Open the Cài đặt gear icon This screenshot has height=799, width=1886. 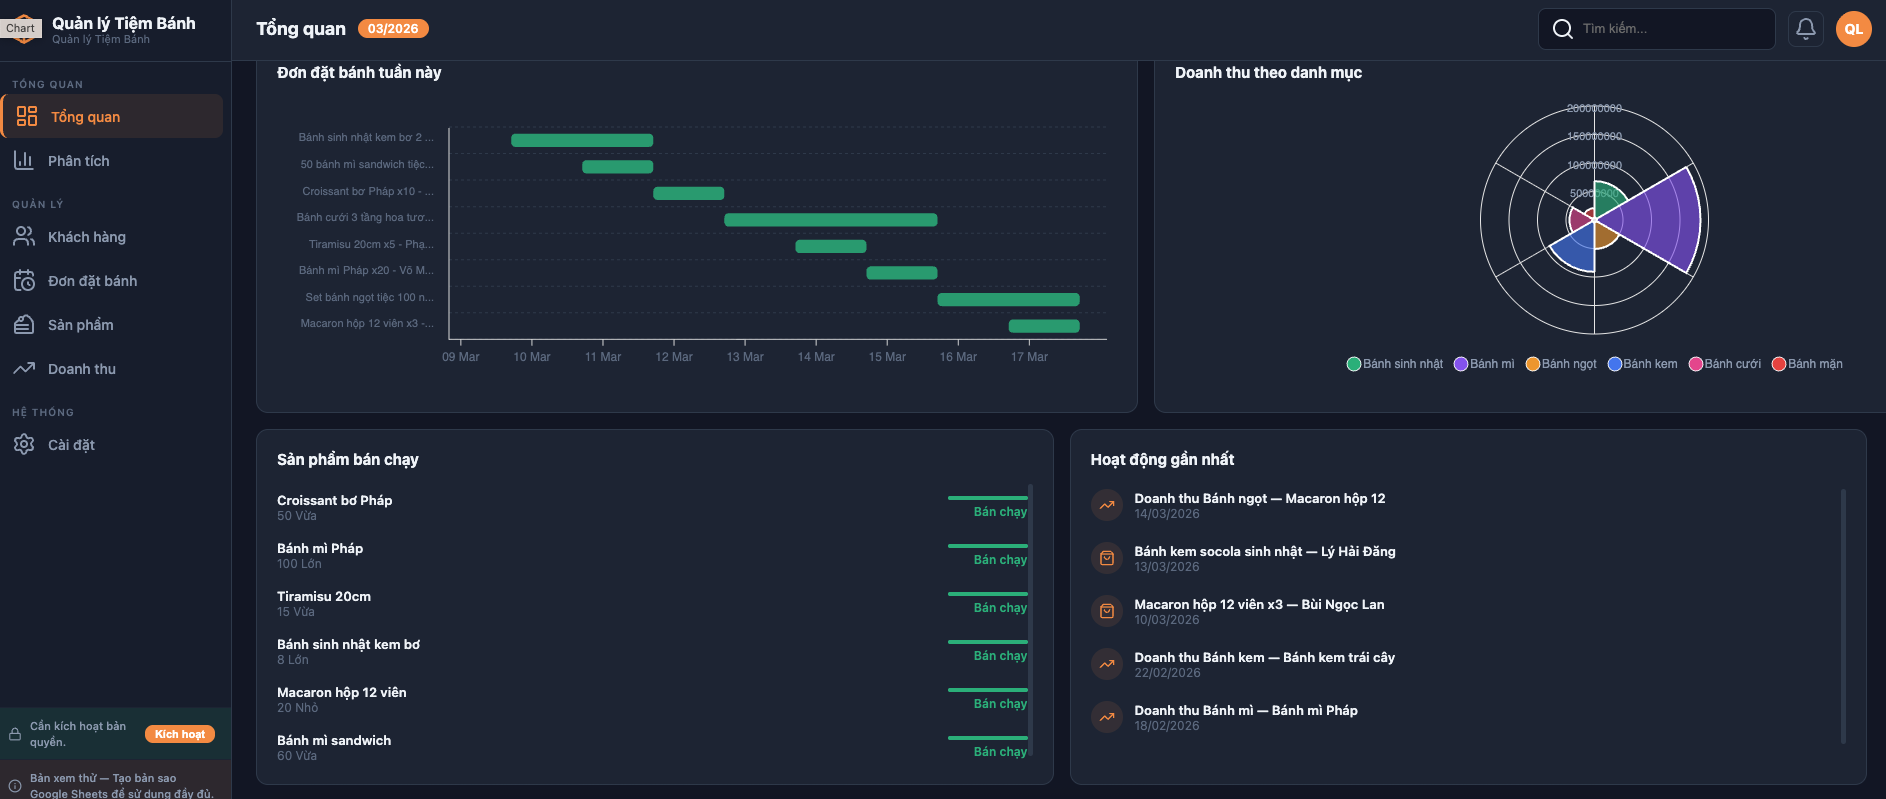click(x=24, y=444)
